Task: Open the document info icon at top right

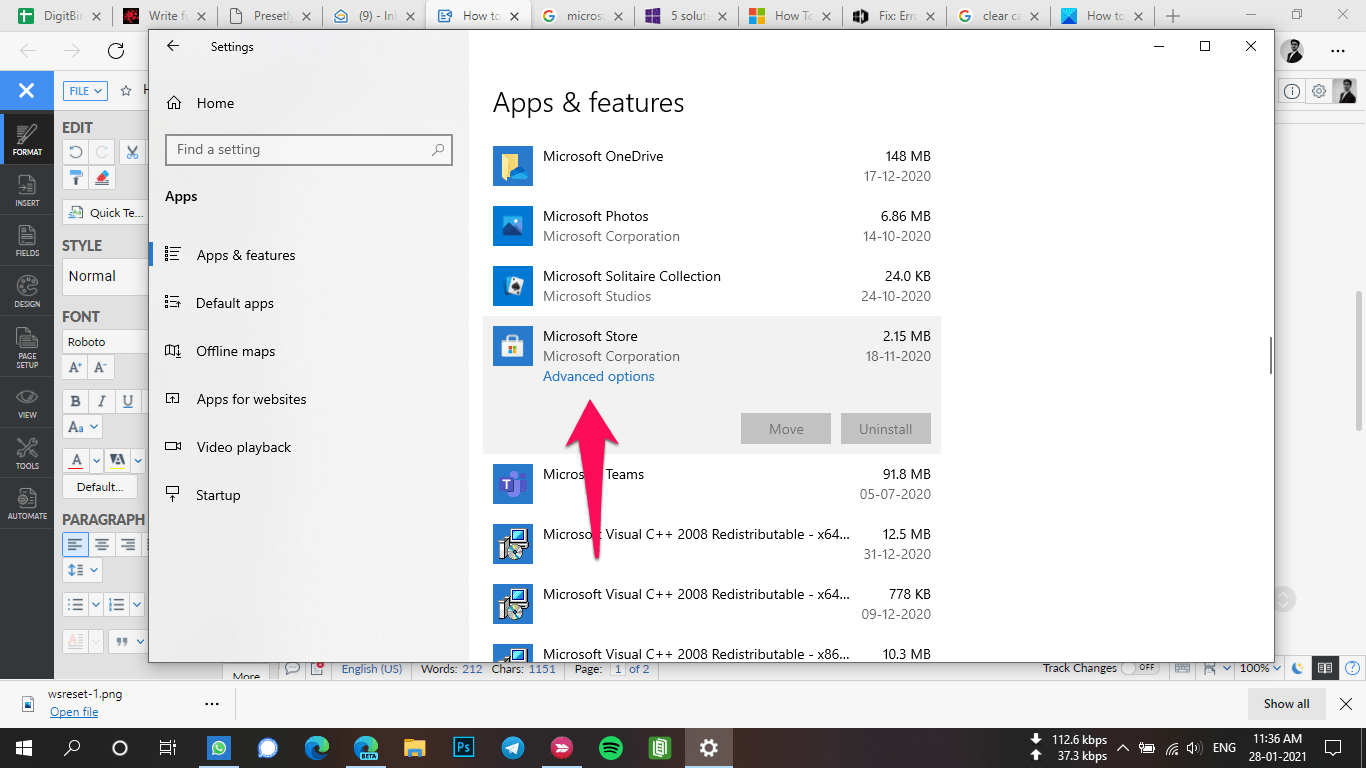Action: point(1292,91)
